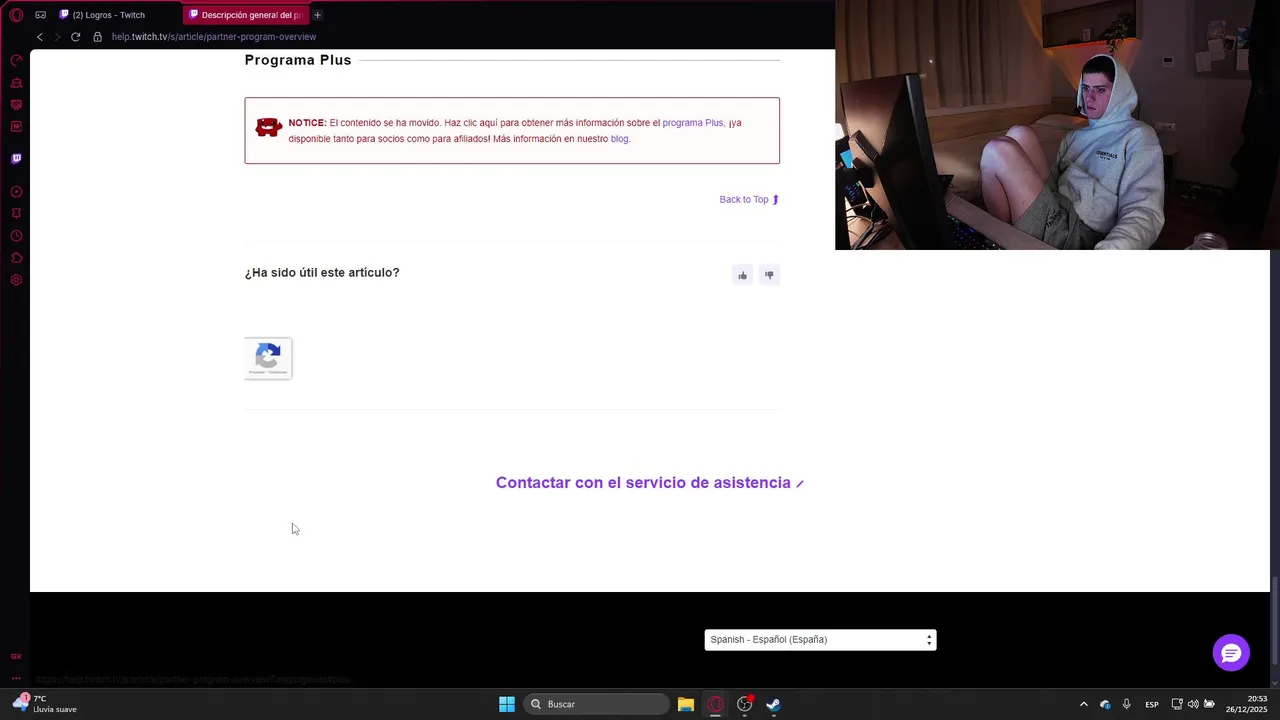Open the GX Cleaner sidebar icon

point(16,83)
